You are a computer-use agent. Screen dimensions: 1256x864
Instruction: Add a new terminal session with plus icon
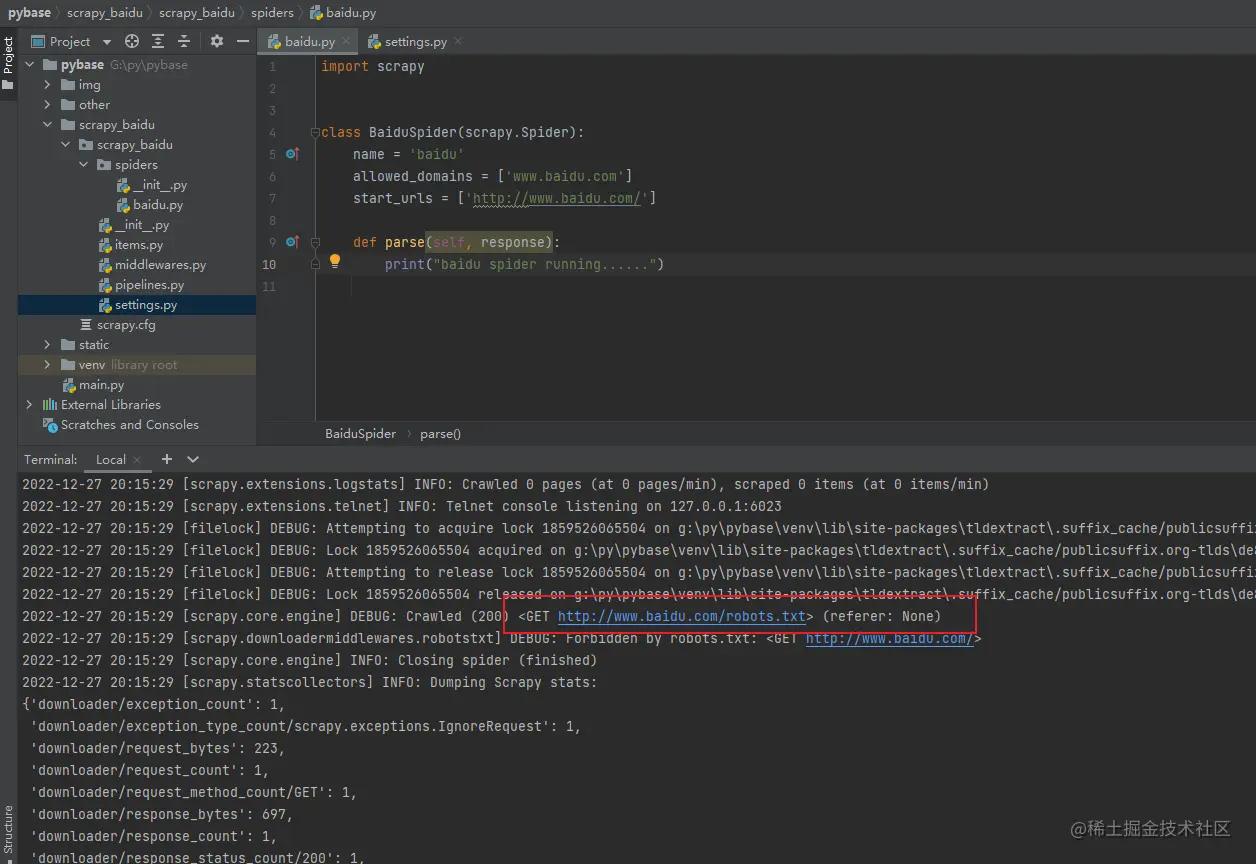pyautogui.click(x=167, y=459)
